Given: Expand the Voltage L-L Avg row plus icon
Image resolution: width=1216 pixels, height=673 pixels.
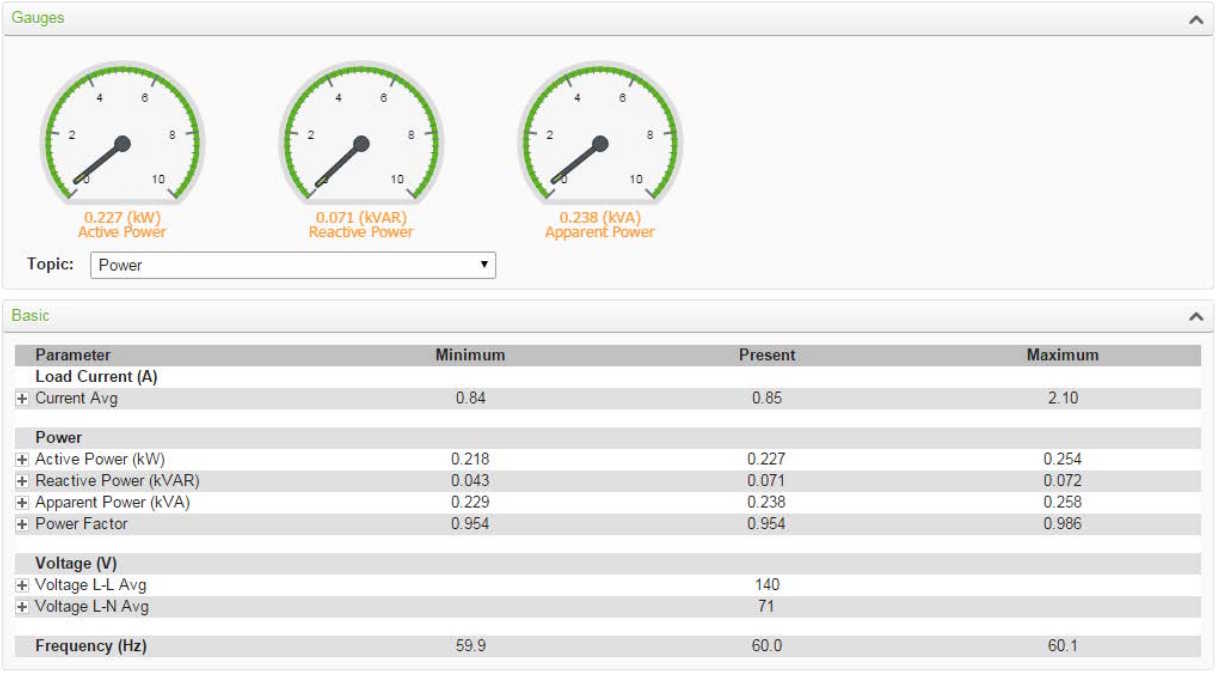Looking at the screenshot, I should coord(22,585).
